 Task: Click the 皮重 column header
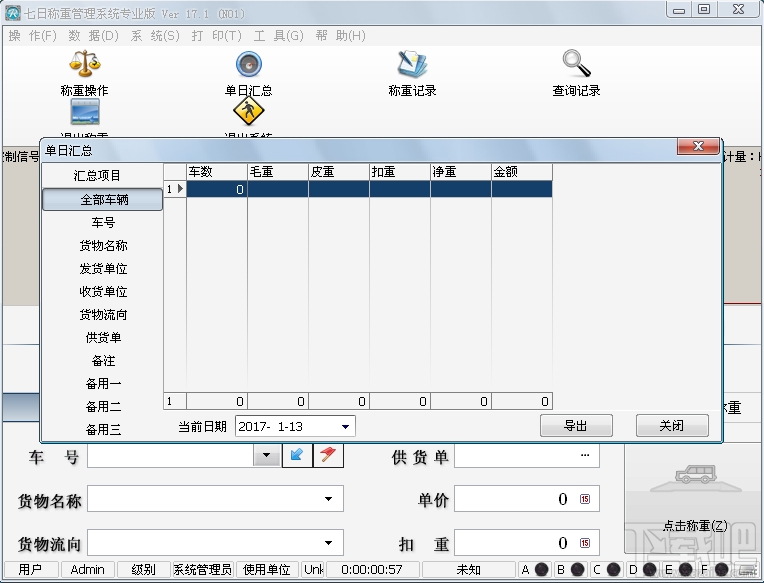[339, 172]
